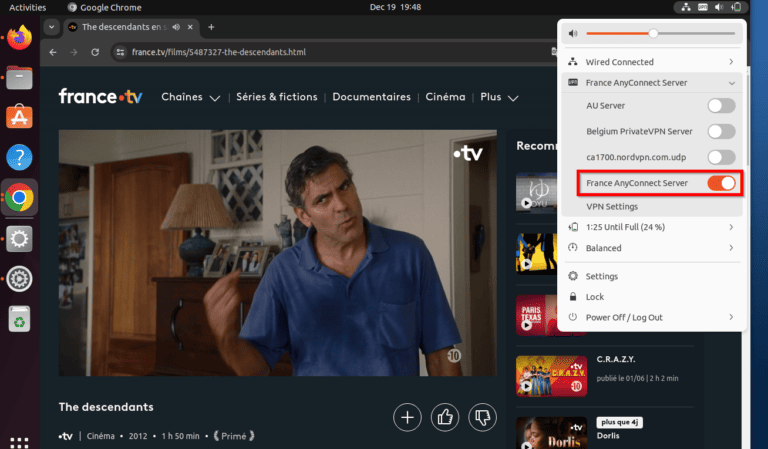
Task: Open Ubuntu Software from the dock
Action: point(19,117)
